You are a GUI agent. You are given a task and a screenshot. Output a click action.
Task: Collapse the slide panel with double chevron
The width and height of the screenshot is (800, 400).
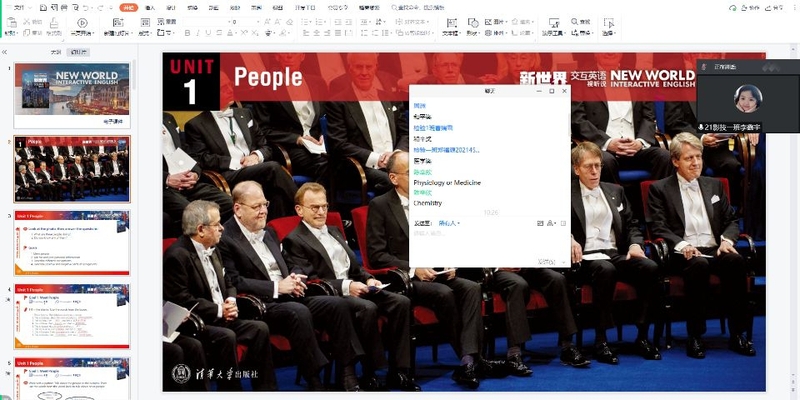tap(5, 52)
